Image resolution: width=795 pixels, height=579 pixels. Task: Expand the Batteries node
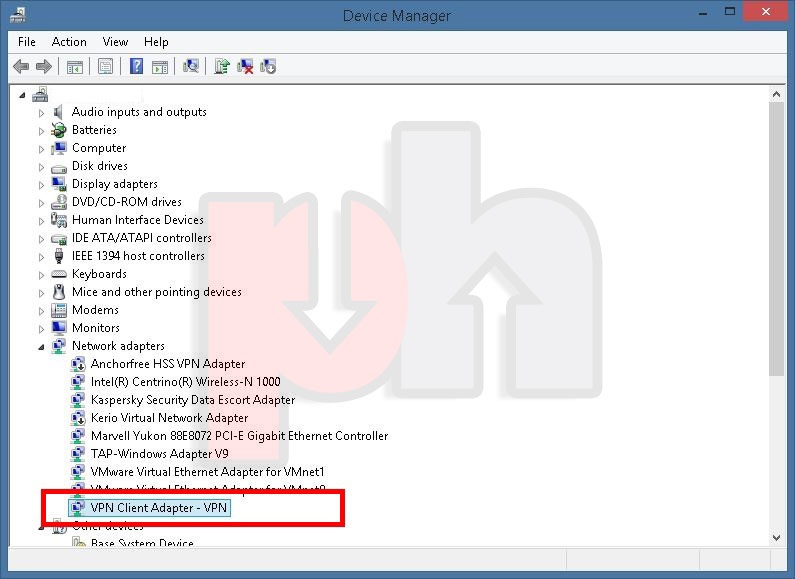point(42,131)
